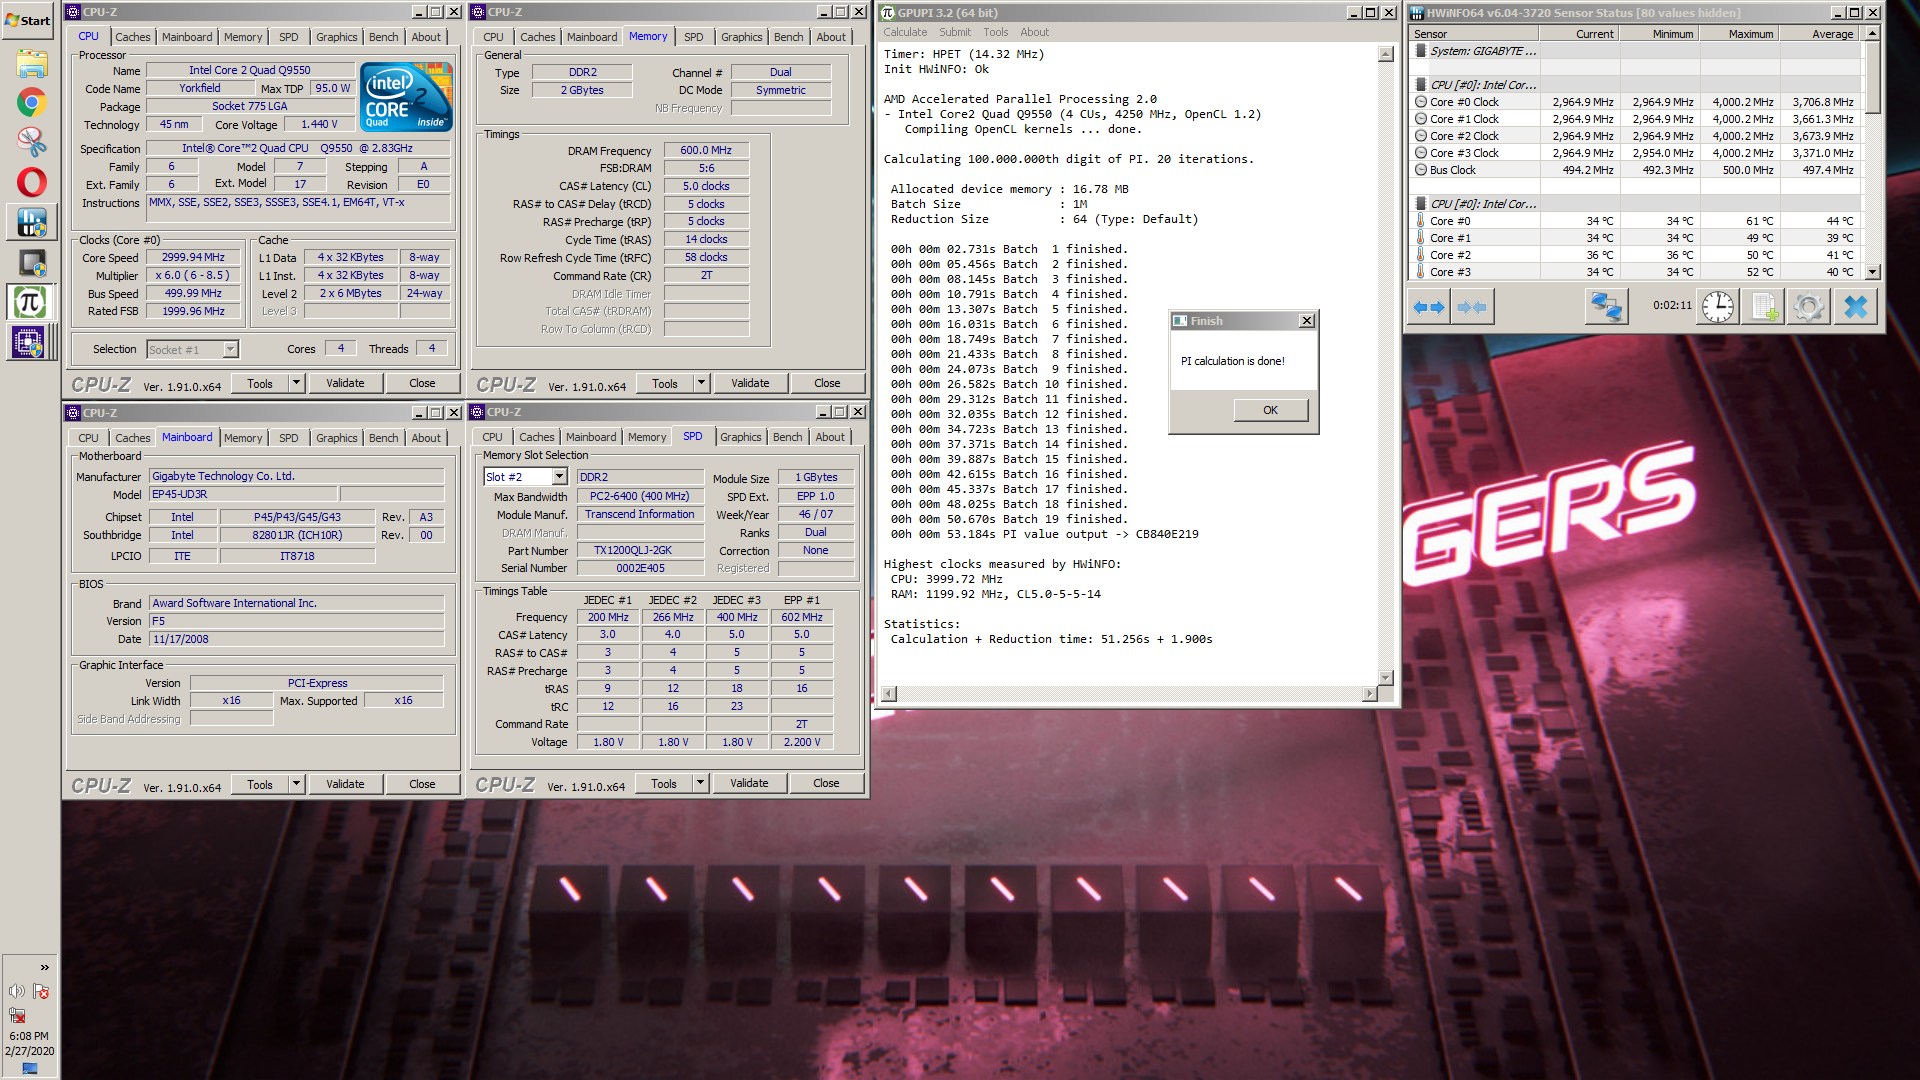Image resolution: width=1920 pixels, height=1080 pixels.
Task: Open Action Center flag icon in the tray
Action: pyautogui.click(x=41, y=991)
